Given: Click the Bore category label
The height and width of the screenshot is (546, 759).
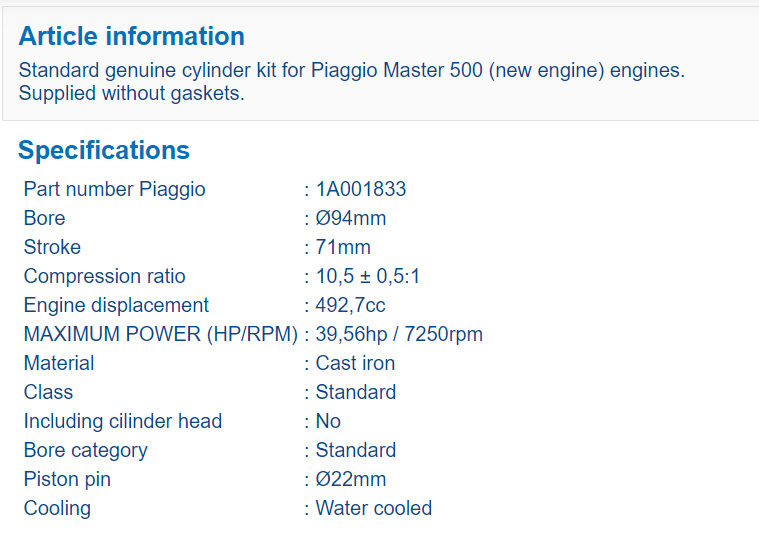Looking at the screenshot, I should (85, 450).
